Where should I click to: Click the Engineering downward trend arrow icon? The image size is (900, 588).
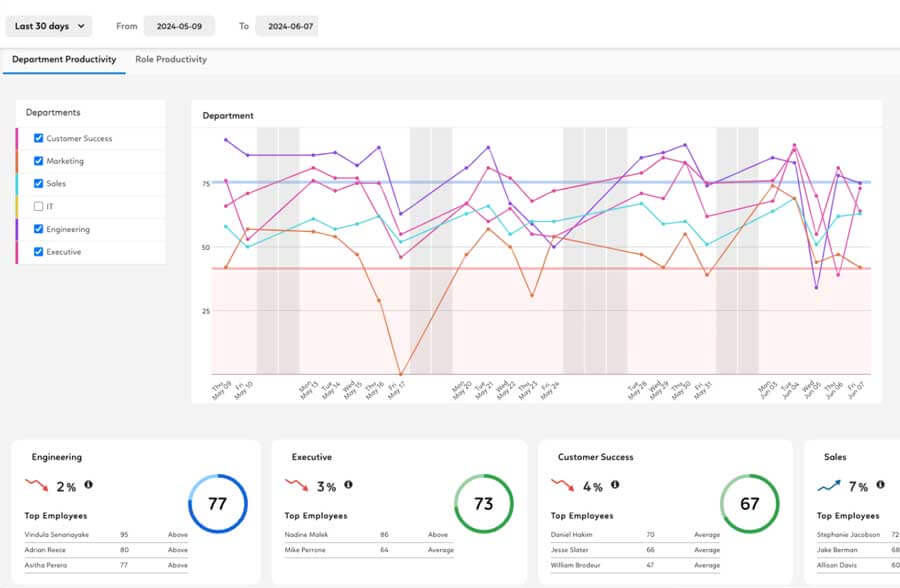pos(36,486)
